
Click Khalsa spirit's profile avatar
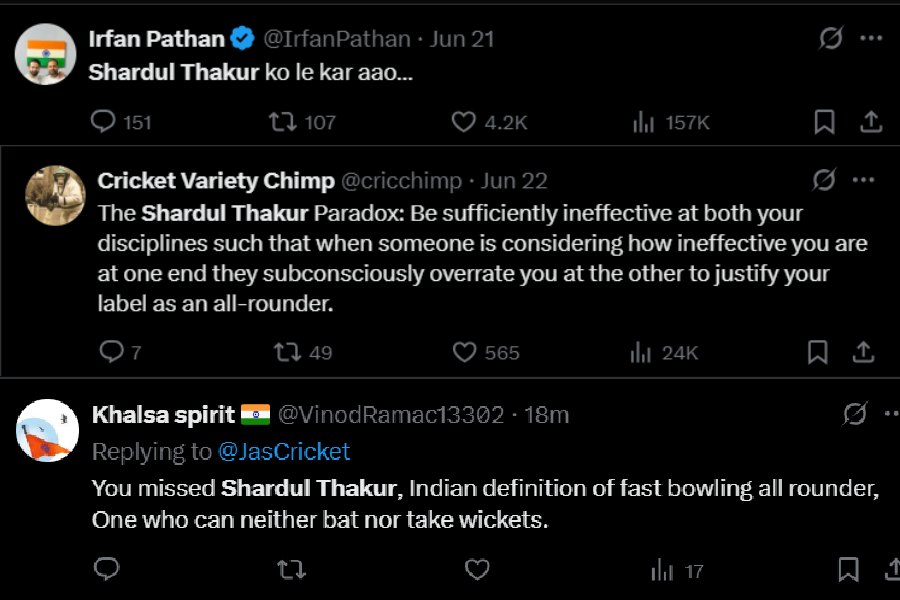click(47, 430)
